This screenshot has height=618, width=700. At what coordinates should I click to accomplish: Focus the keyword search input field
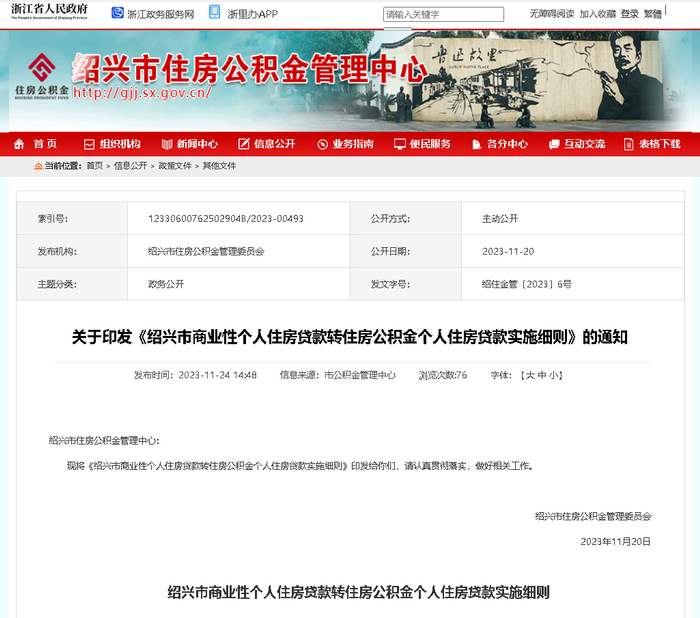(x=443, y=14)
